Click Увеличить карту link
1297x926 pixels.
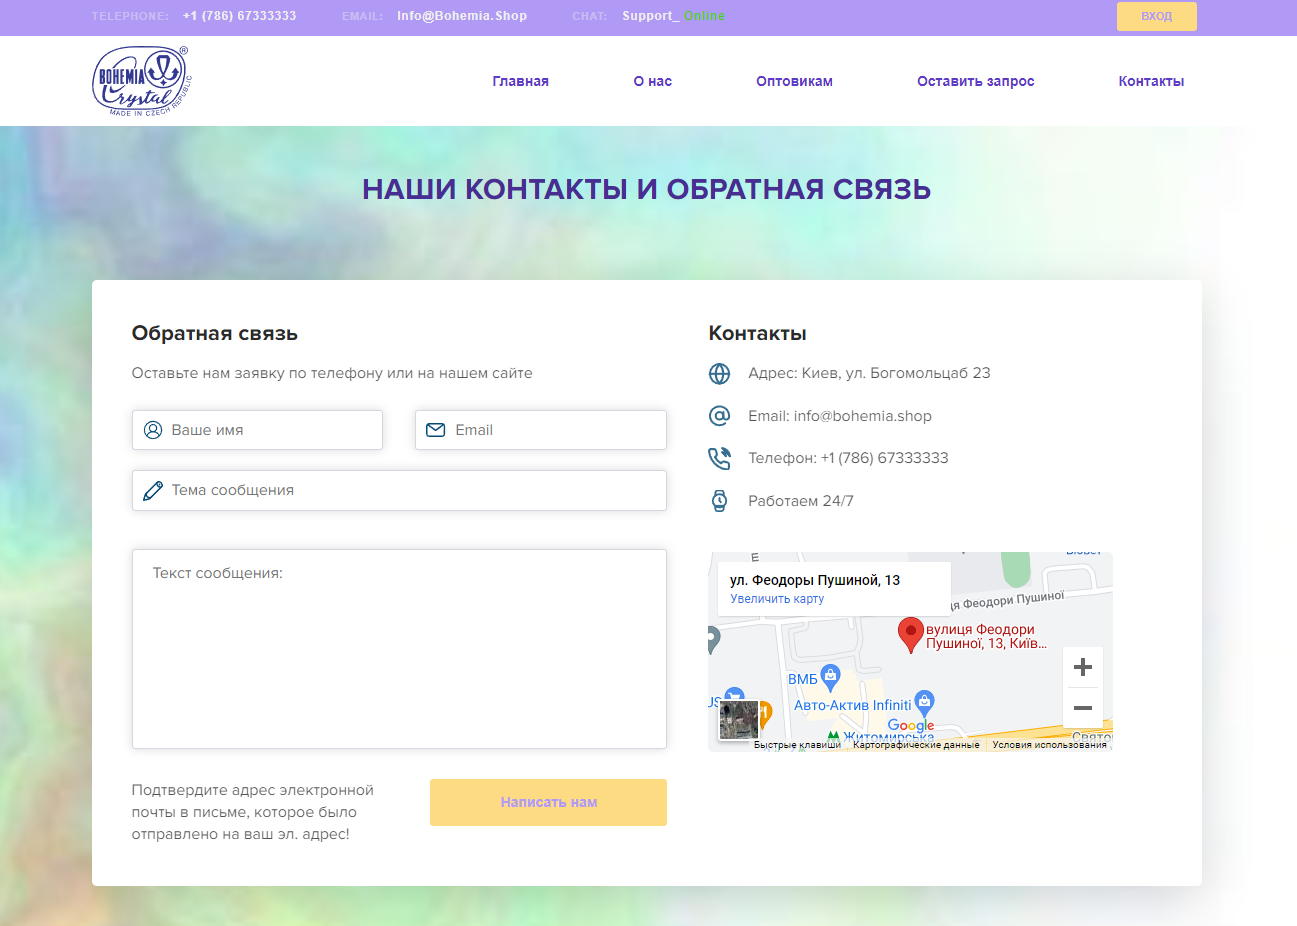[x=777, y=599]
